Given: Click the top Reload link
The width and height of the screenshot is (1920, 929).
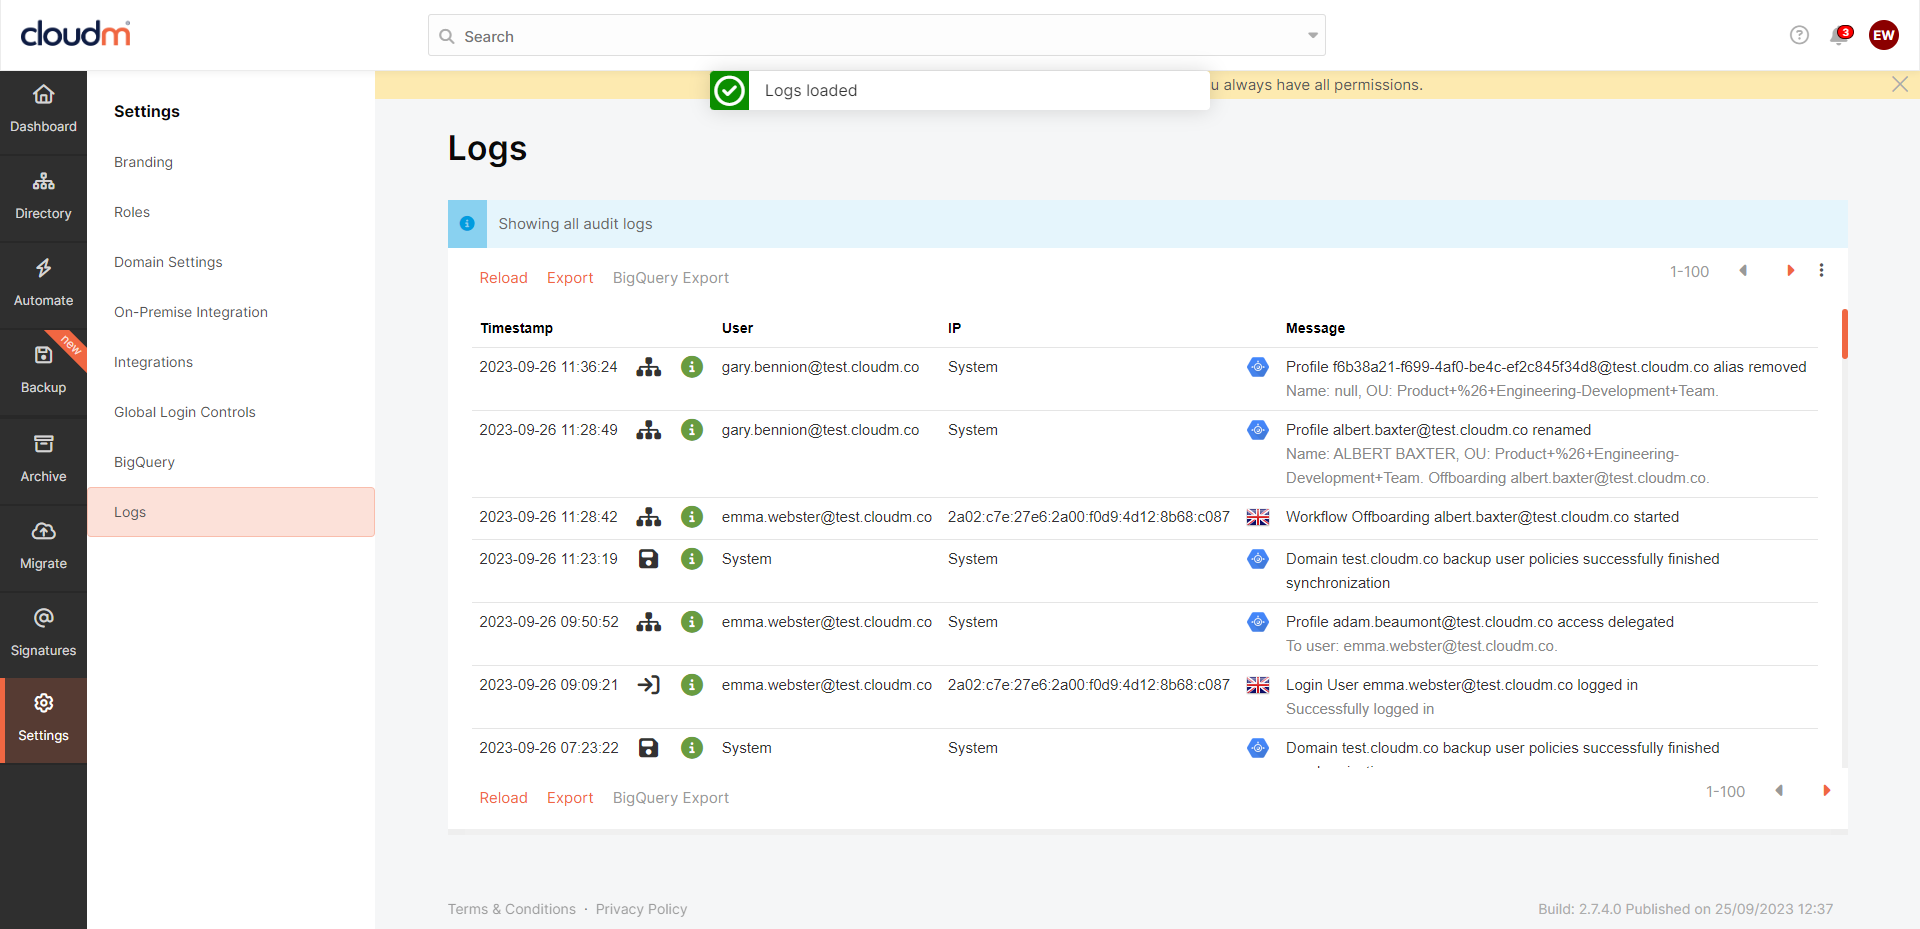Looking at the screenshot, I should click(503, 278).
